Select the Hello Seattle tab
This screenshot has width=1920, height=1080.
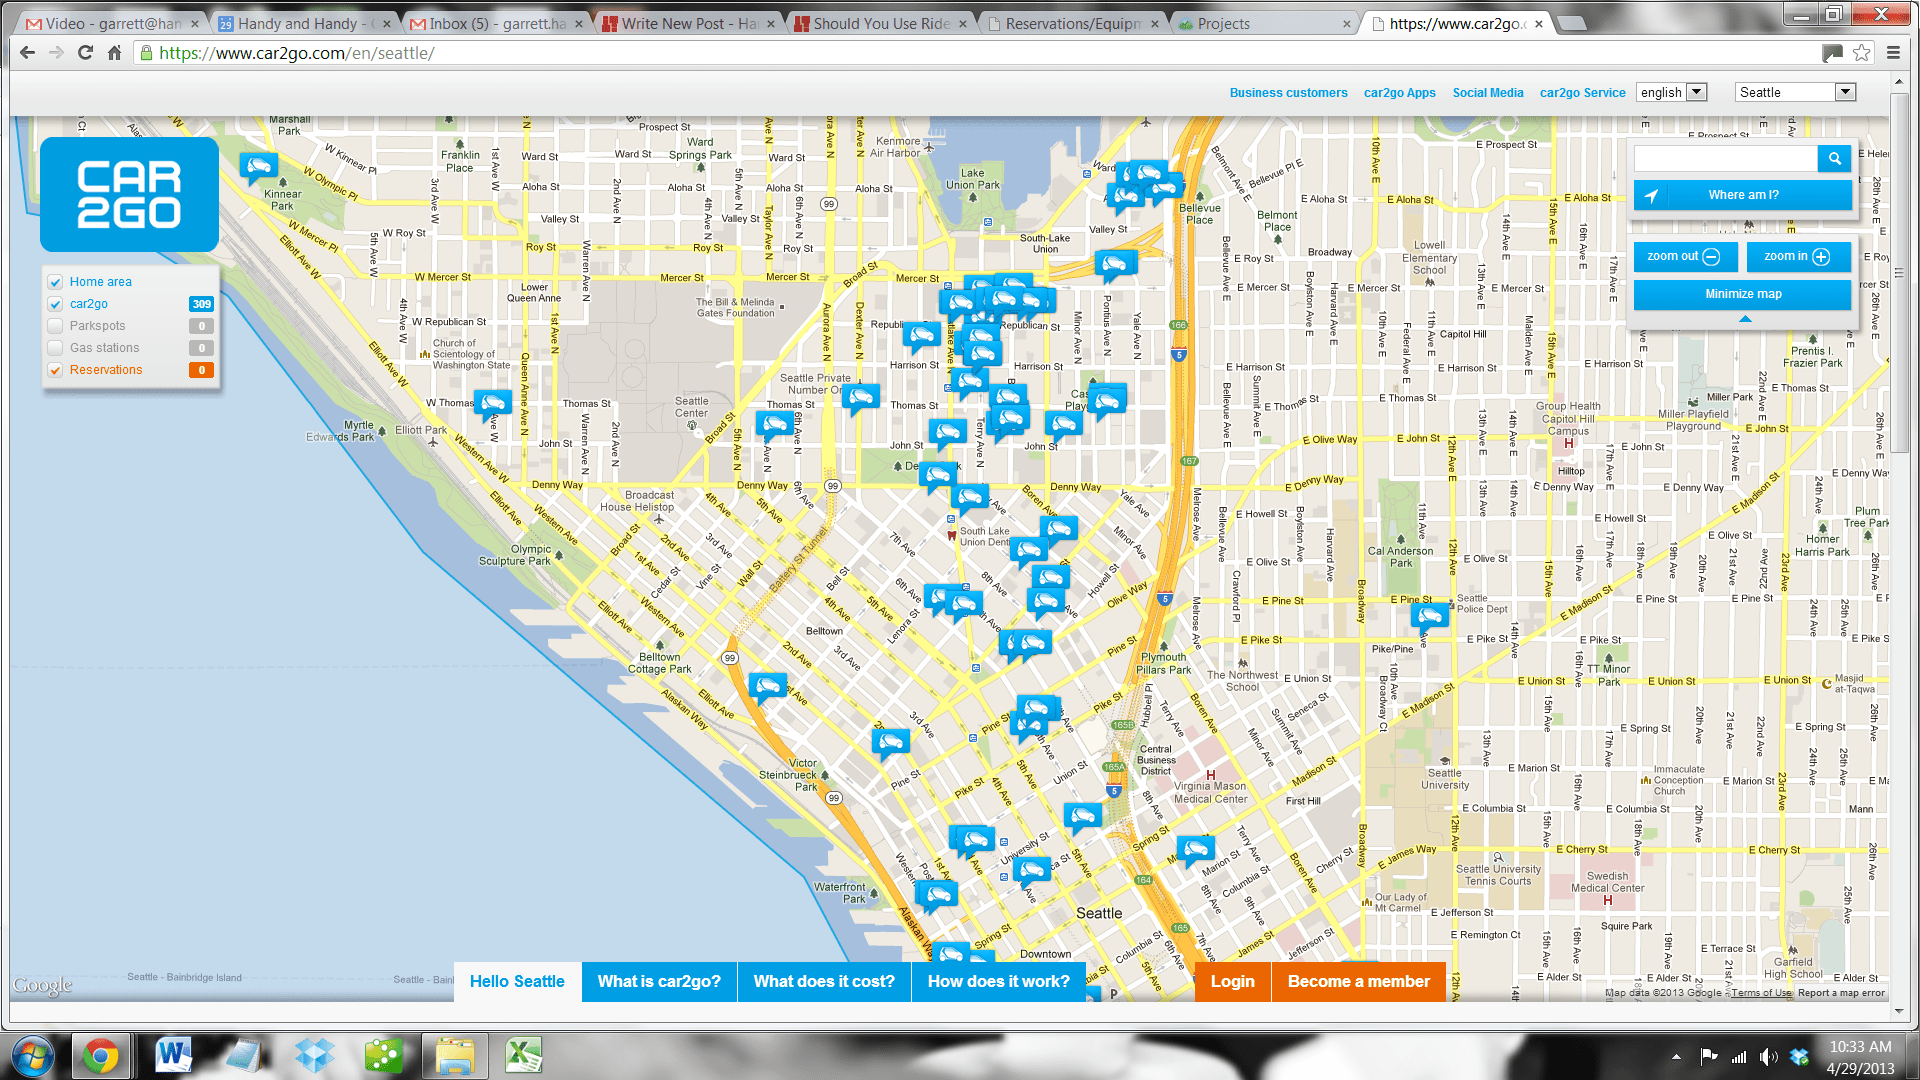[517, 981]
